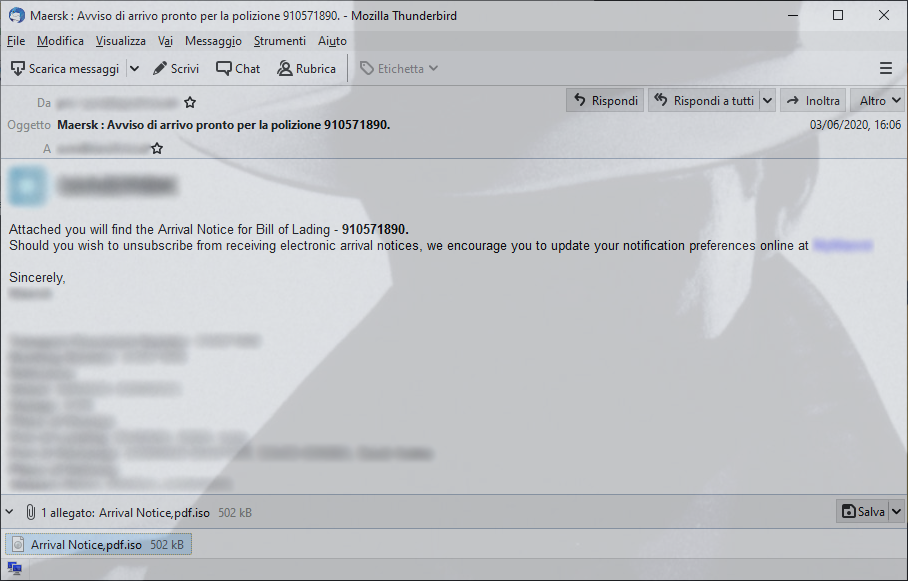Select the Arrival Notice,pdf.iso attachment
The height and width of the screenshot is (581, 908).
(x=98, y=545)
